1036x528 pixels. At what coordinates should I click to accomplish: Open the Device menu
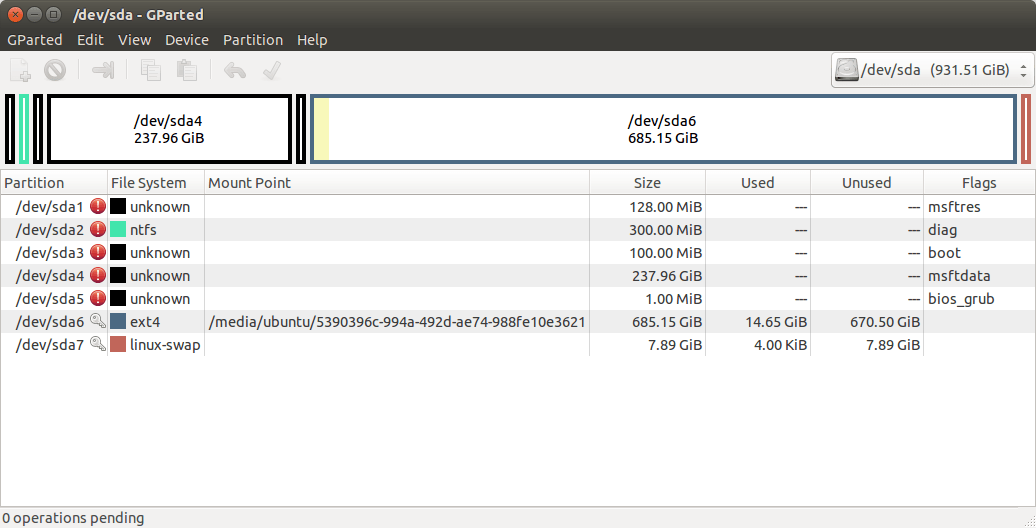click(x=187, y=40)
